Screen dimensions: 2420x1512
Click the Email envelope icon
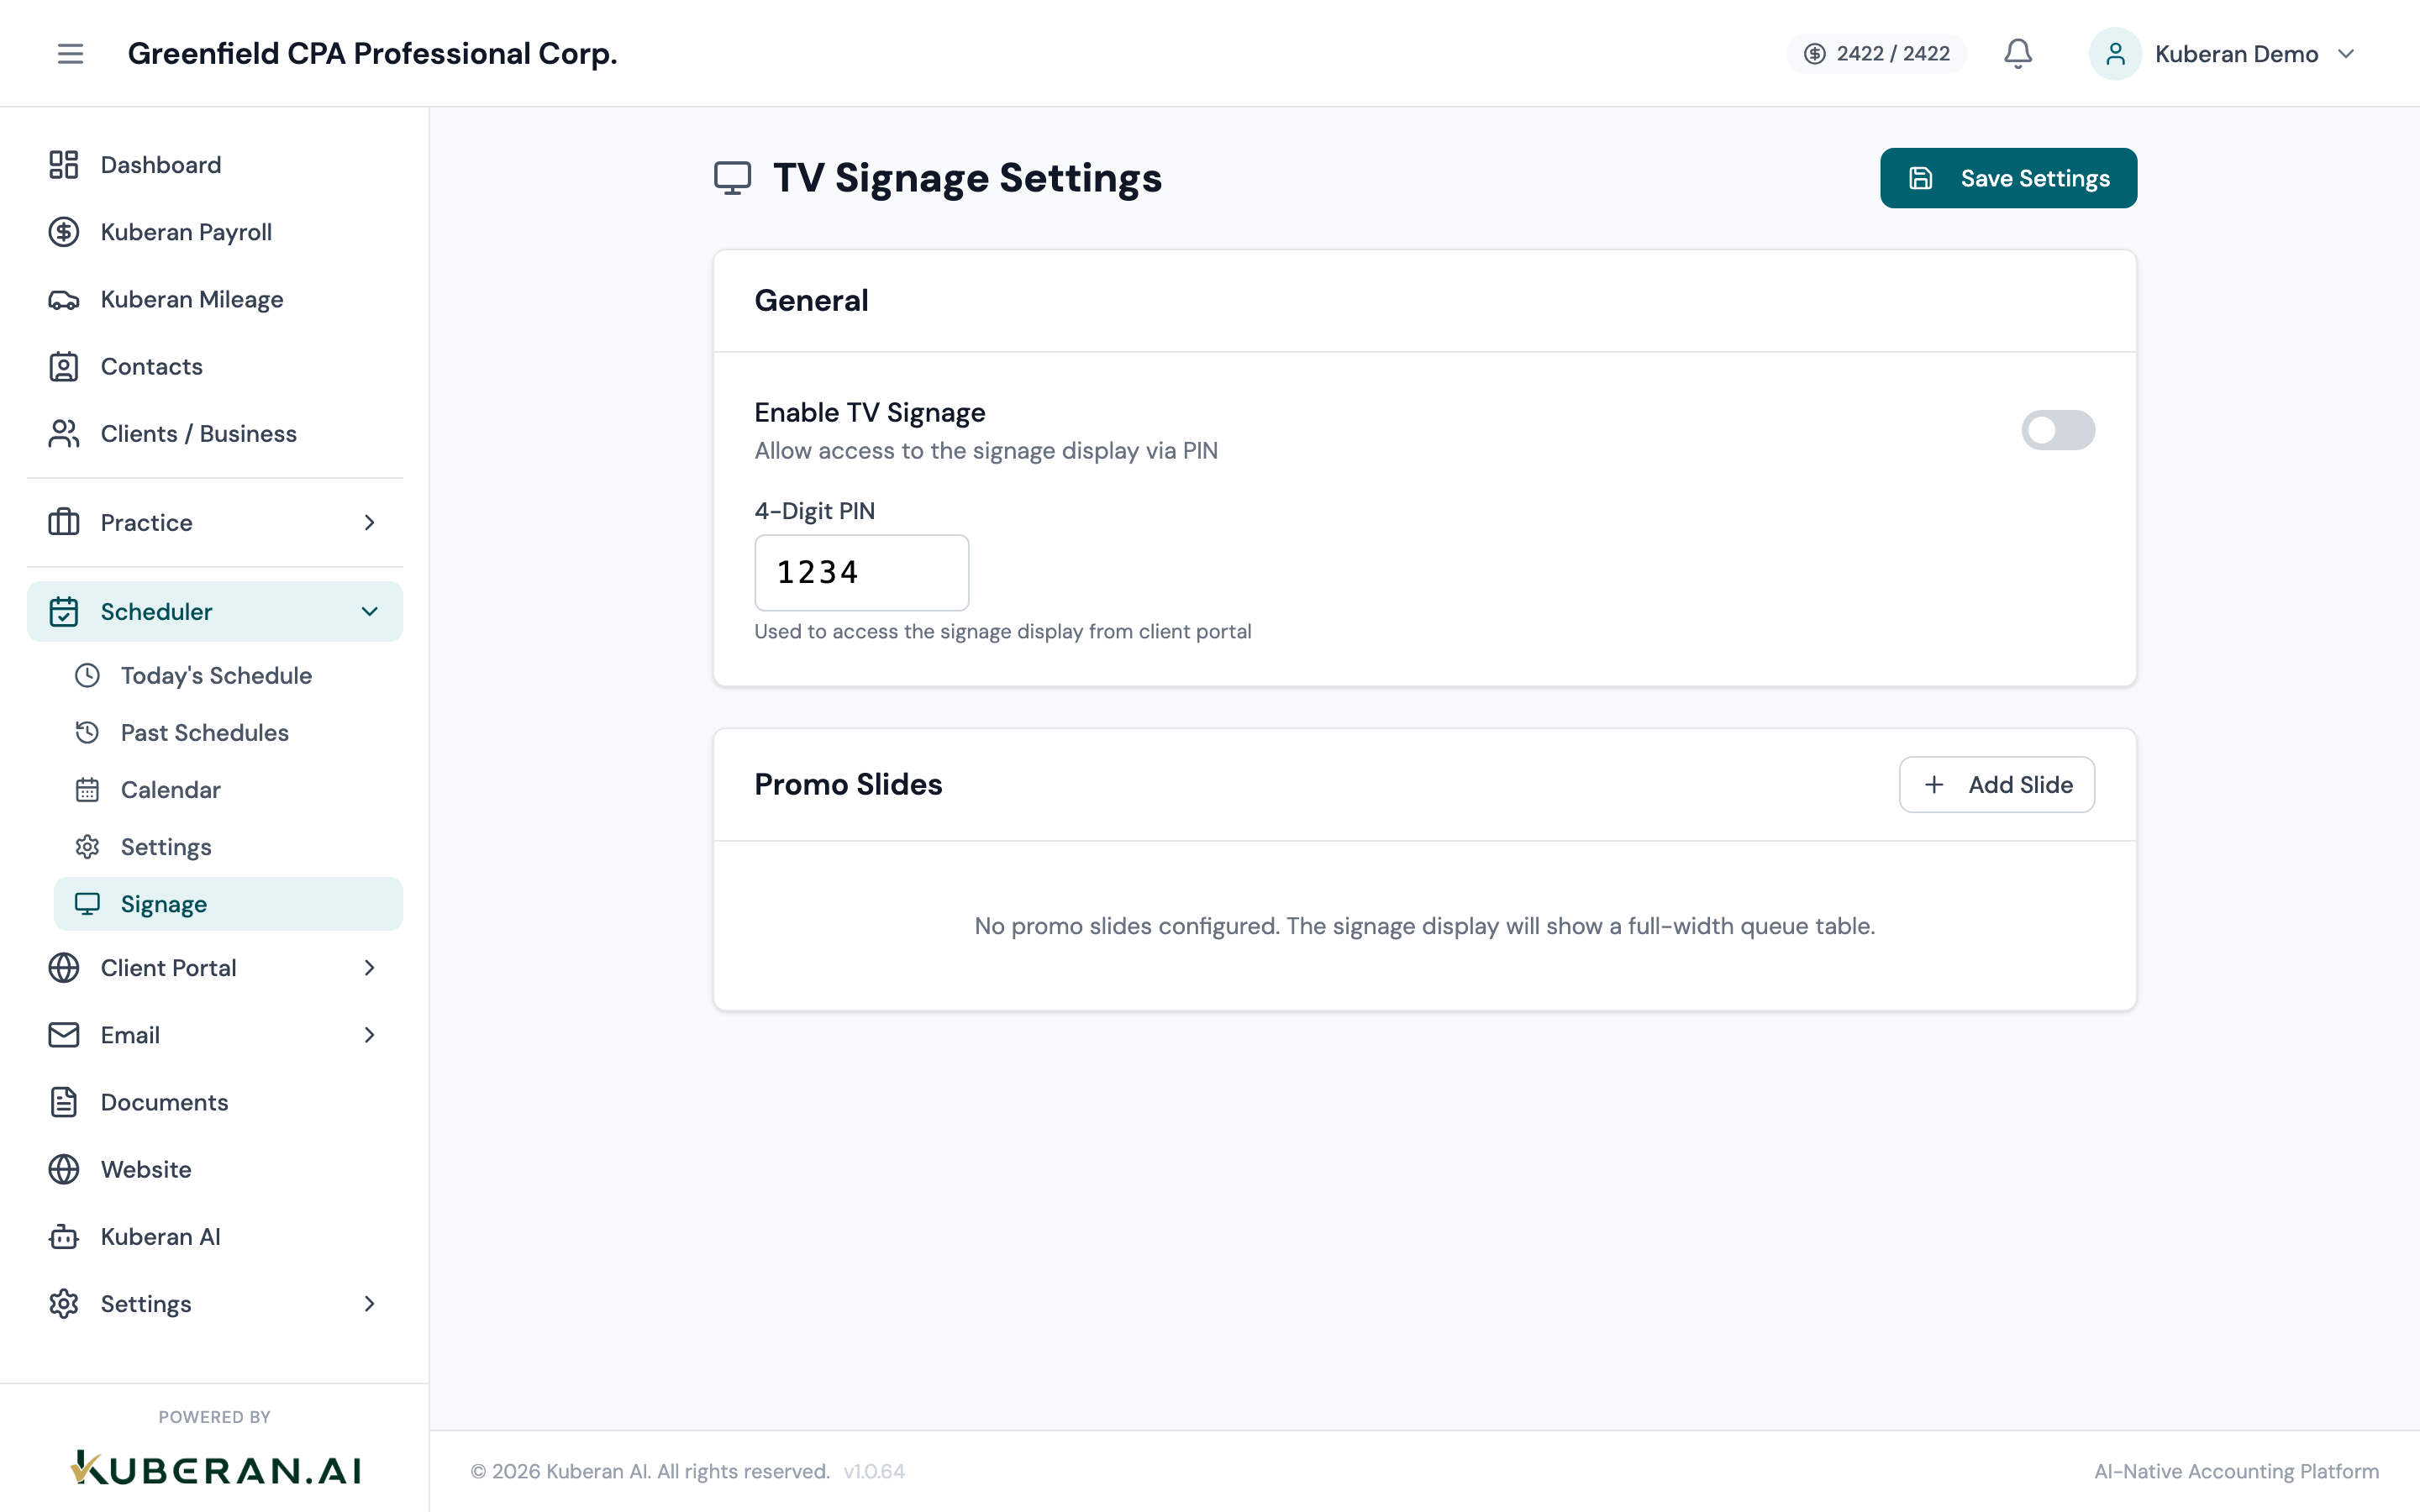(x=64, y=1035)
